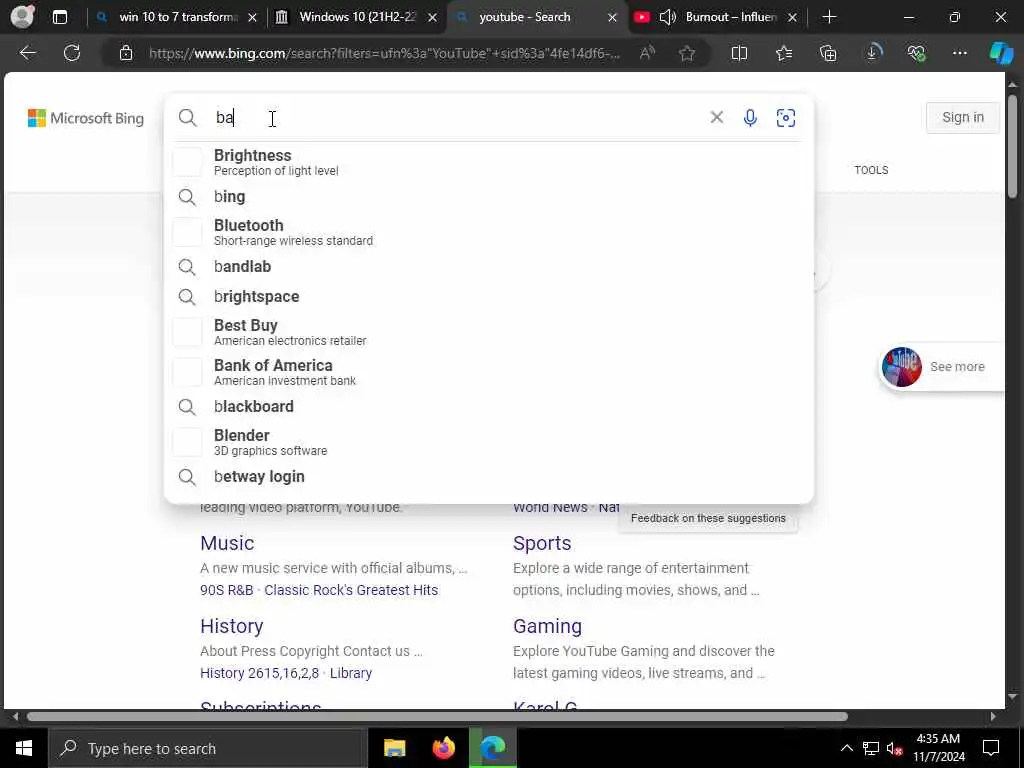Open the Gaming link
Image resolution: width=1024 pixels, height=768 pixels.
tap(547, 626)
